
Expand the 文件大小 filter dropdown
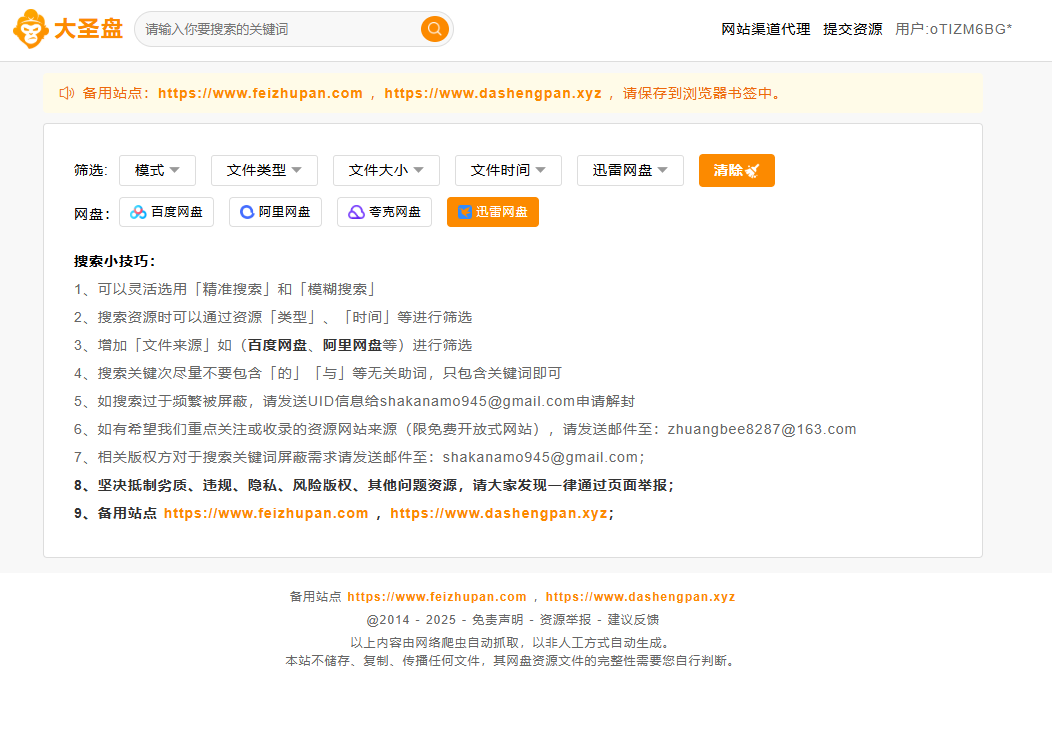386,170
